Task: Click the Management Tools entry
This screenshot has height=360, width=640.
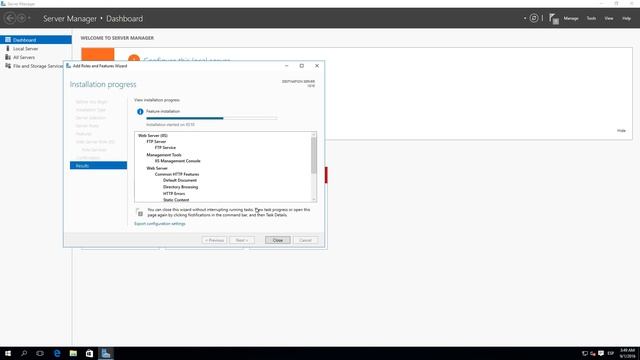Action: point(164,155)
